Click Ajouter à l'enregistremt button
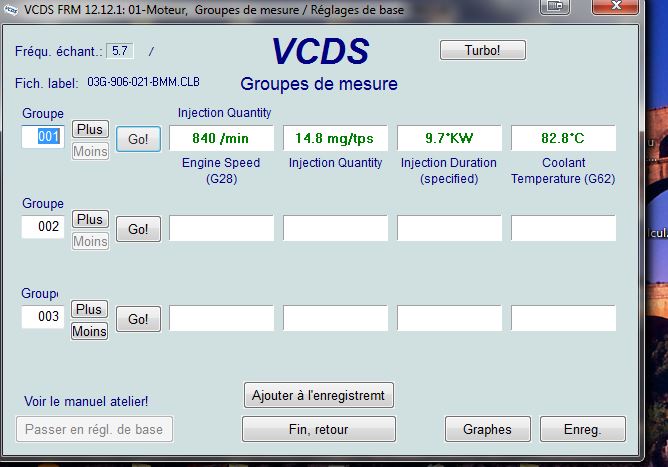This screenshot has height=467, width=668. pos(318,395)
